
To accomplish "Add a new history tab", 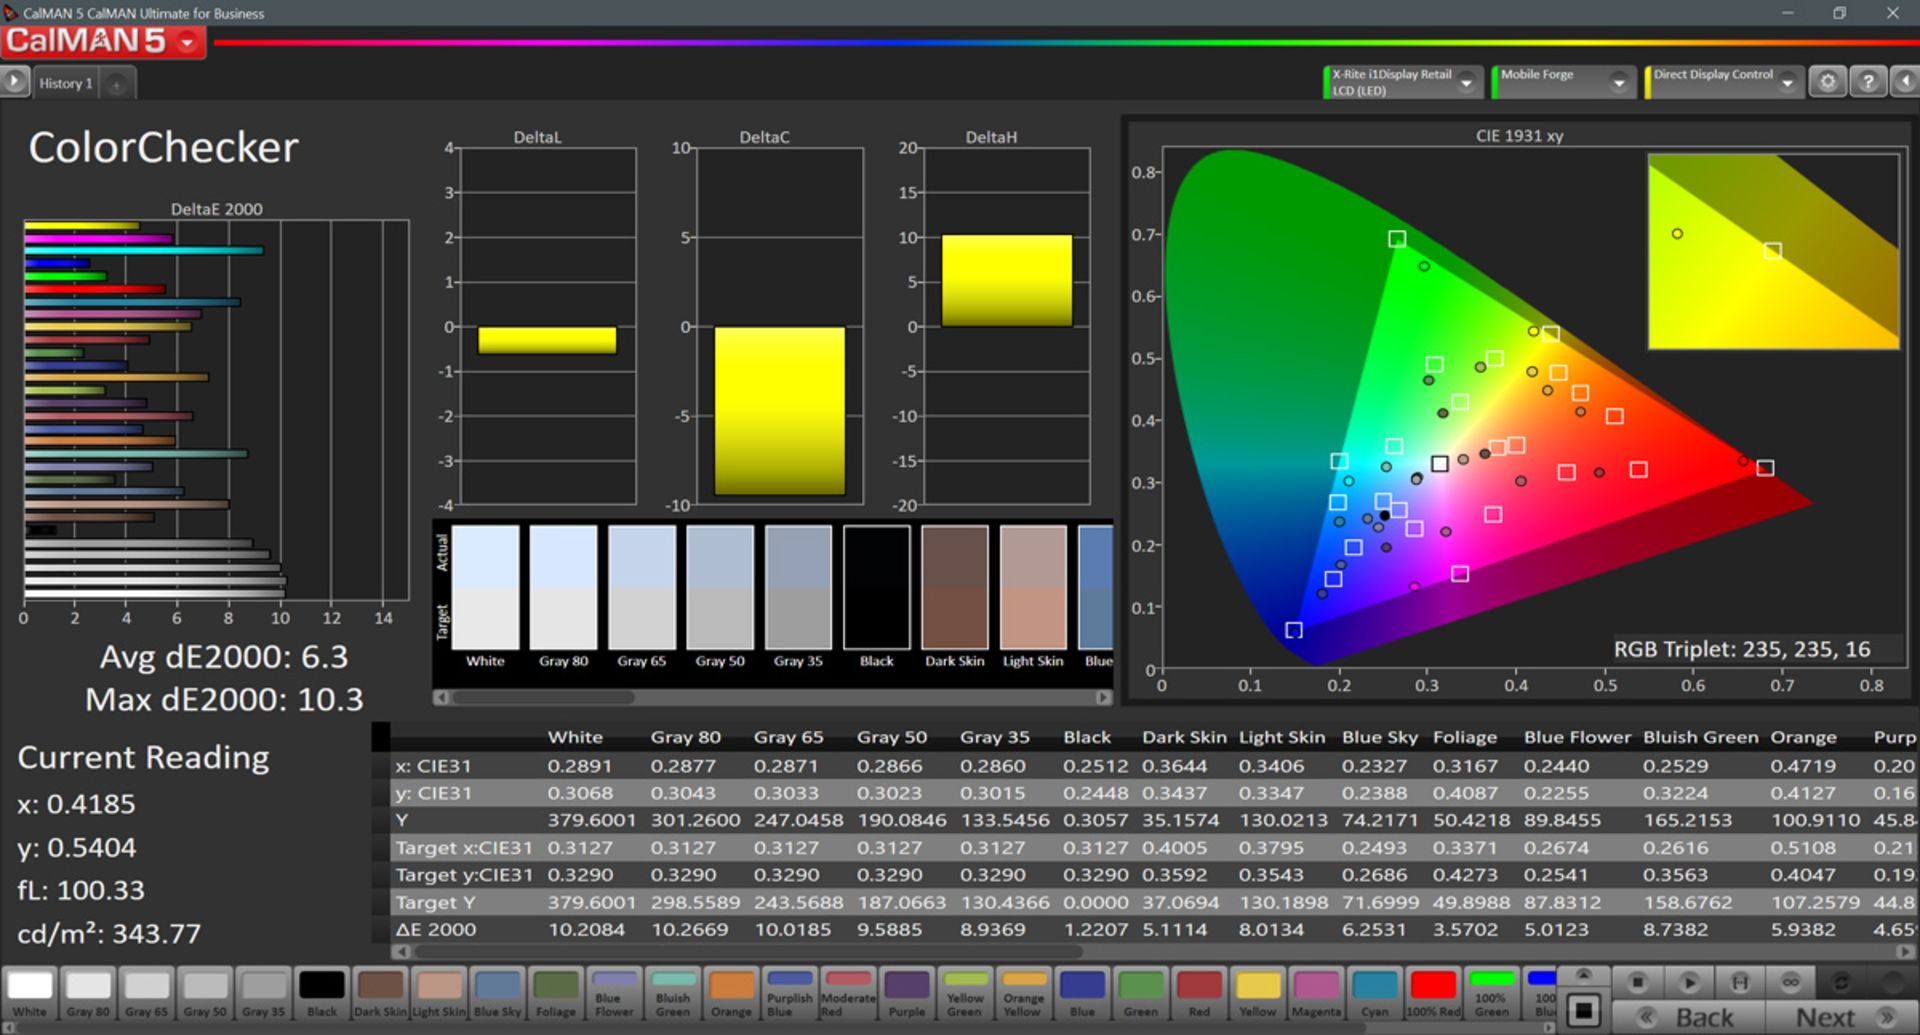I will coord(116,84).
